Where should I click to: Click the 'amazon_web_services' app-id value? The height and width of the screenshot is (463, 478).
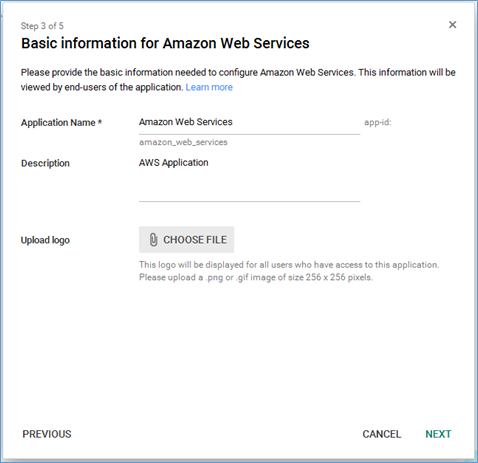[183, 142]
